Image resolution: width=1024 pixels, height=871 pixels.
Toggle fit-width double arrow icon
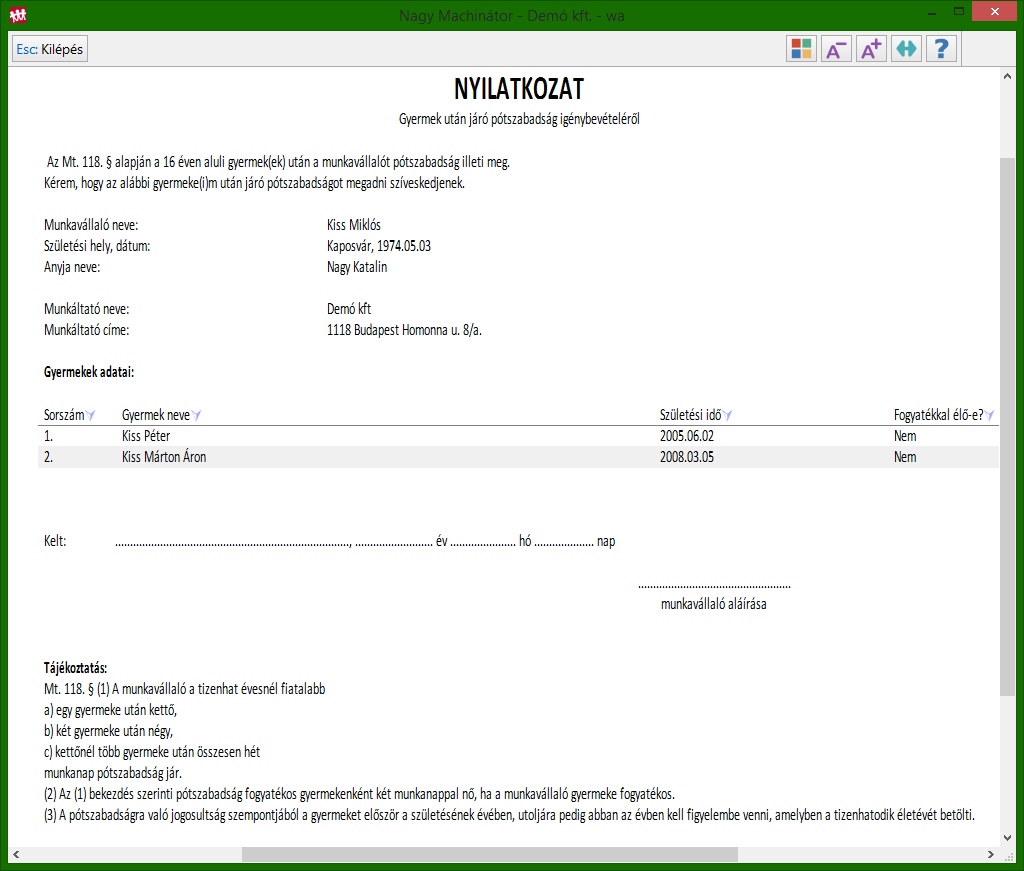tap(906, 49)
